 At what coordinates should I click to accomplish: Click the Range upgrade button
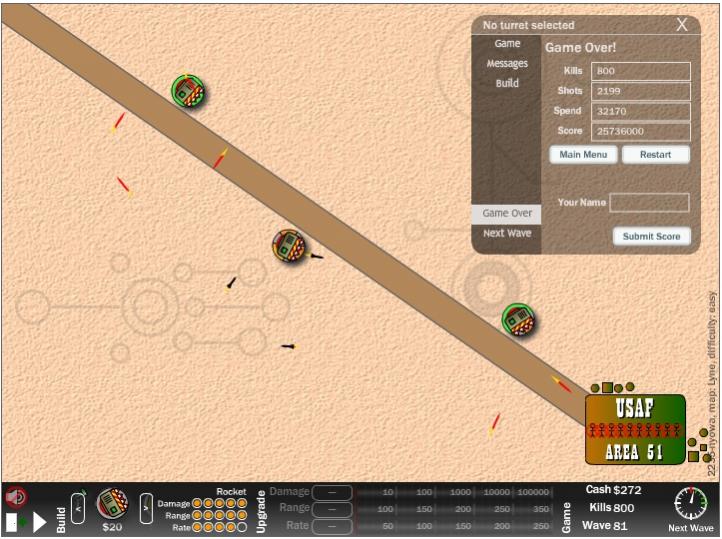(x=332, y=509)
